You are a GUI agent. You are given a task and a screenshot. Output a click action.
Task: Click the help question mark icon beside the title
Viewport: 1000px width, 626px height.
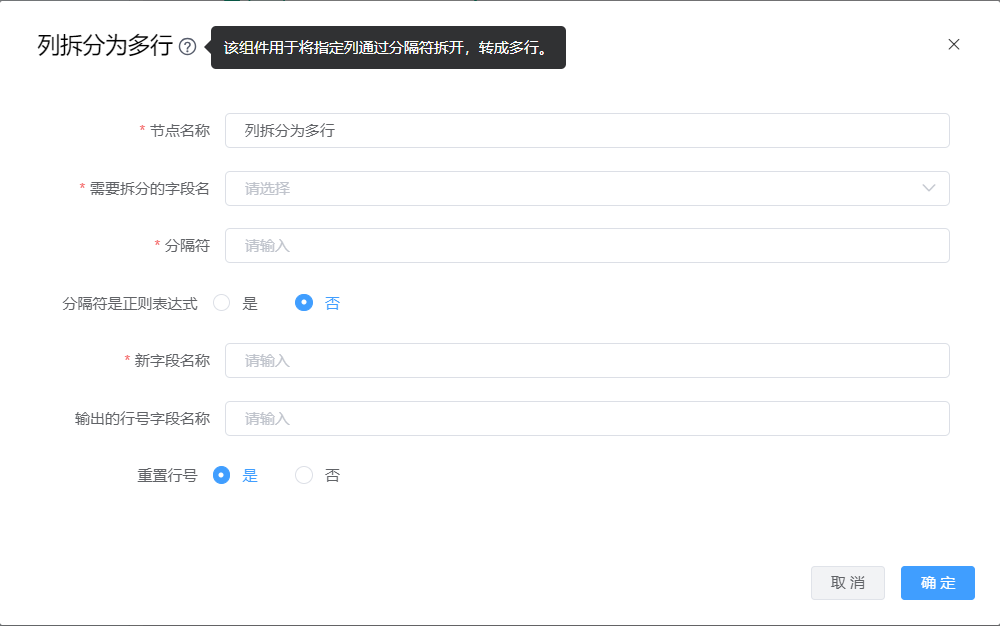pyautogui.click(x=187, y=47)
